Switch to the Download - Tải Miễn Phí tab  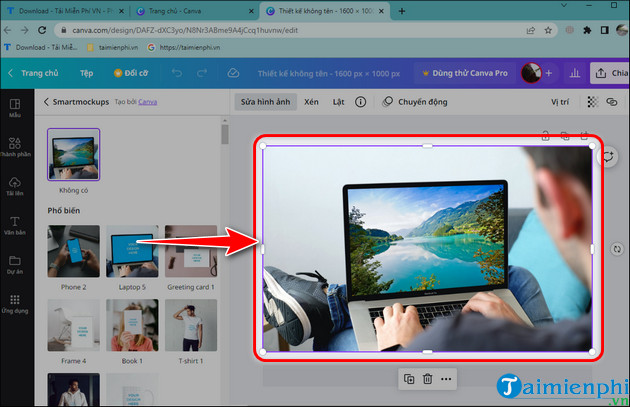click(65, 11)
